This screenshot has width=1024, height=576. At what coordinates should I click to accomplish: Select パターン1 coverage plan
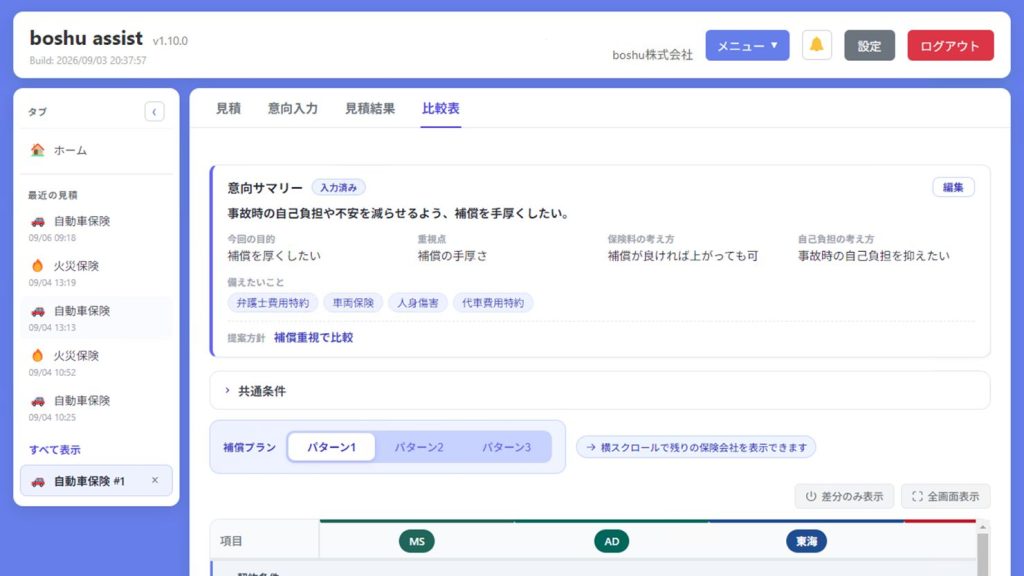[332, 447]
